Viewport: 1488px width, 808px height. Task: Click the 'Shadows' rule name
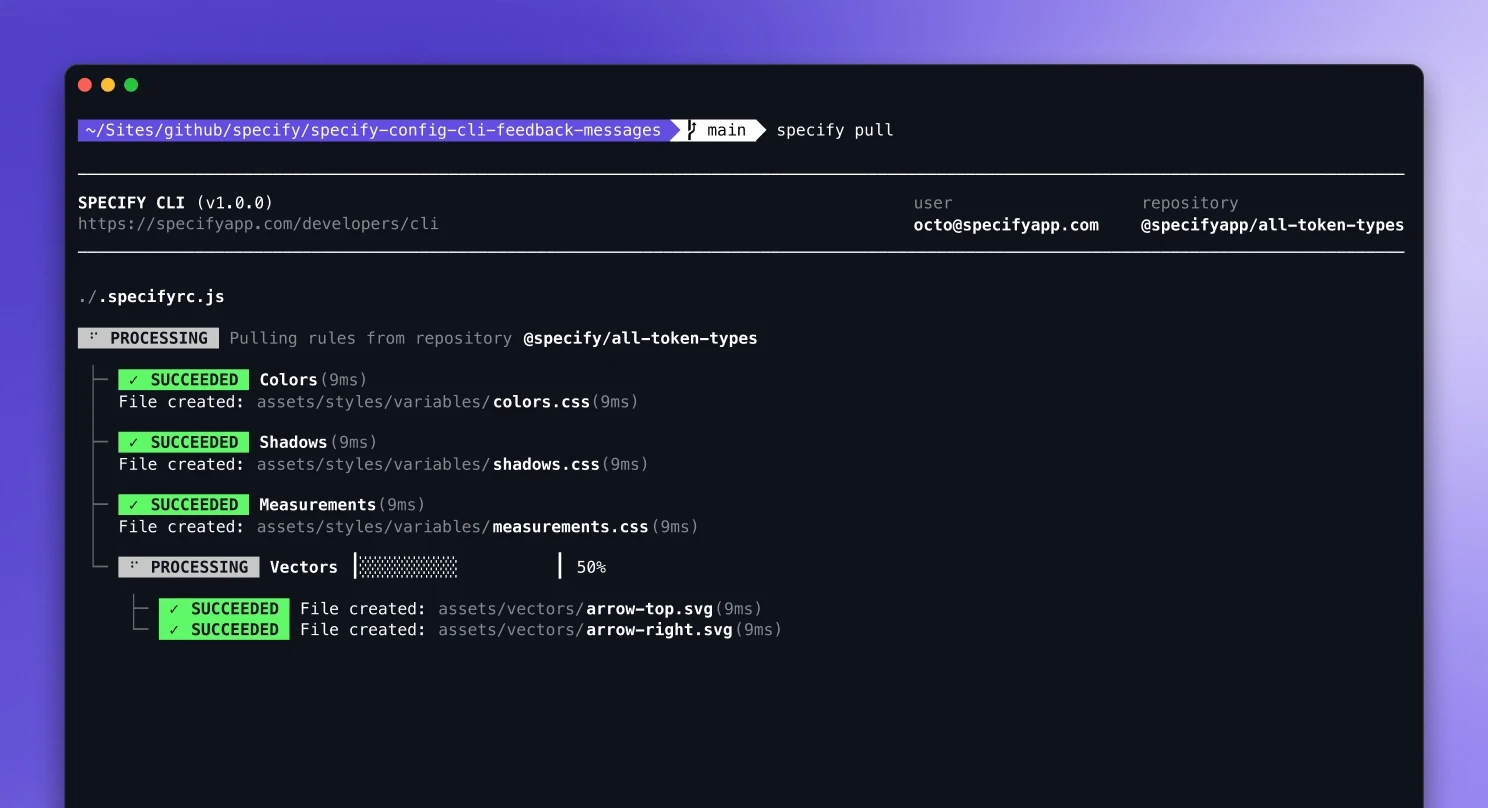[293, 442]
